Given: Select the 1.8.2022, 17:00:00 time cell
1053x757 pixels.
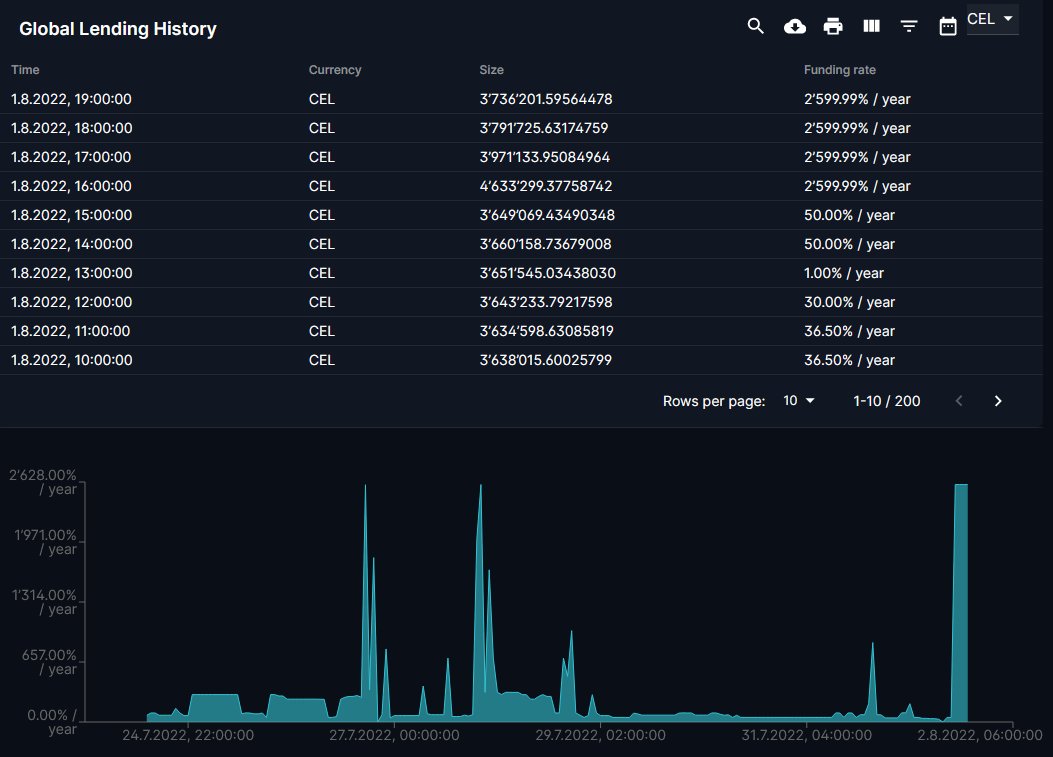Looking at the screenshot, I should tap(71, 157).
